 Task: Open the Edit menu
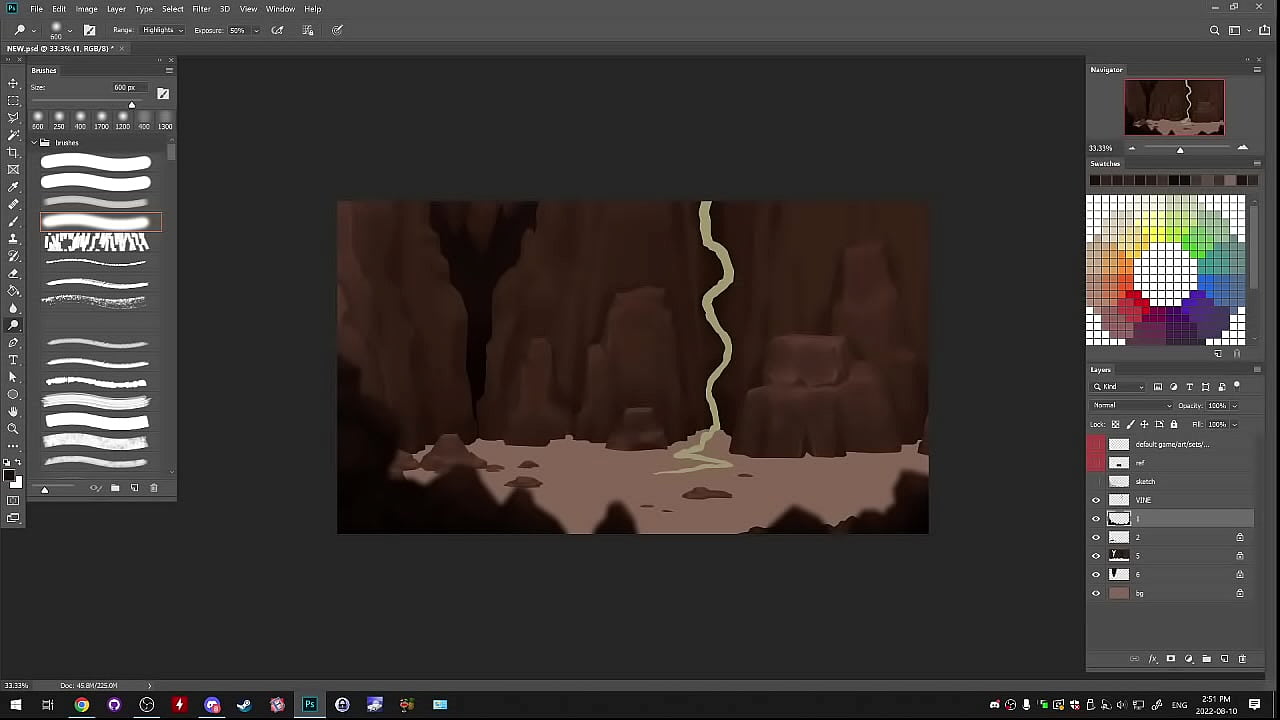coord(59,9)
